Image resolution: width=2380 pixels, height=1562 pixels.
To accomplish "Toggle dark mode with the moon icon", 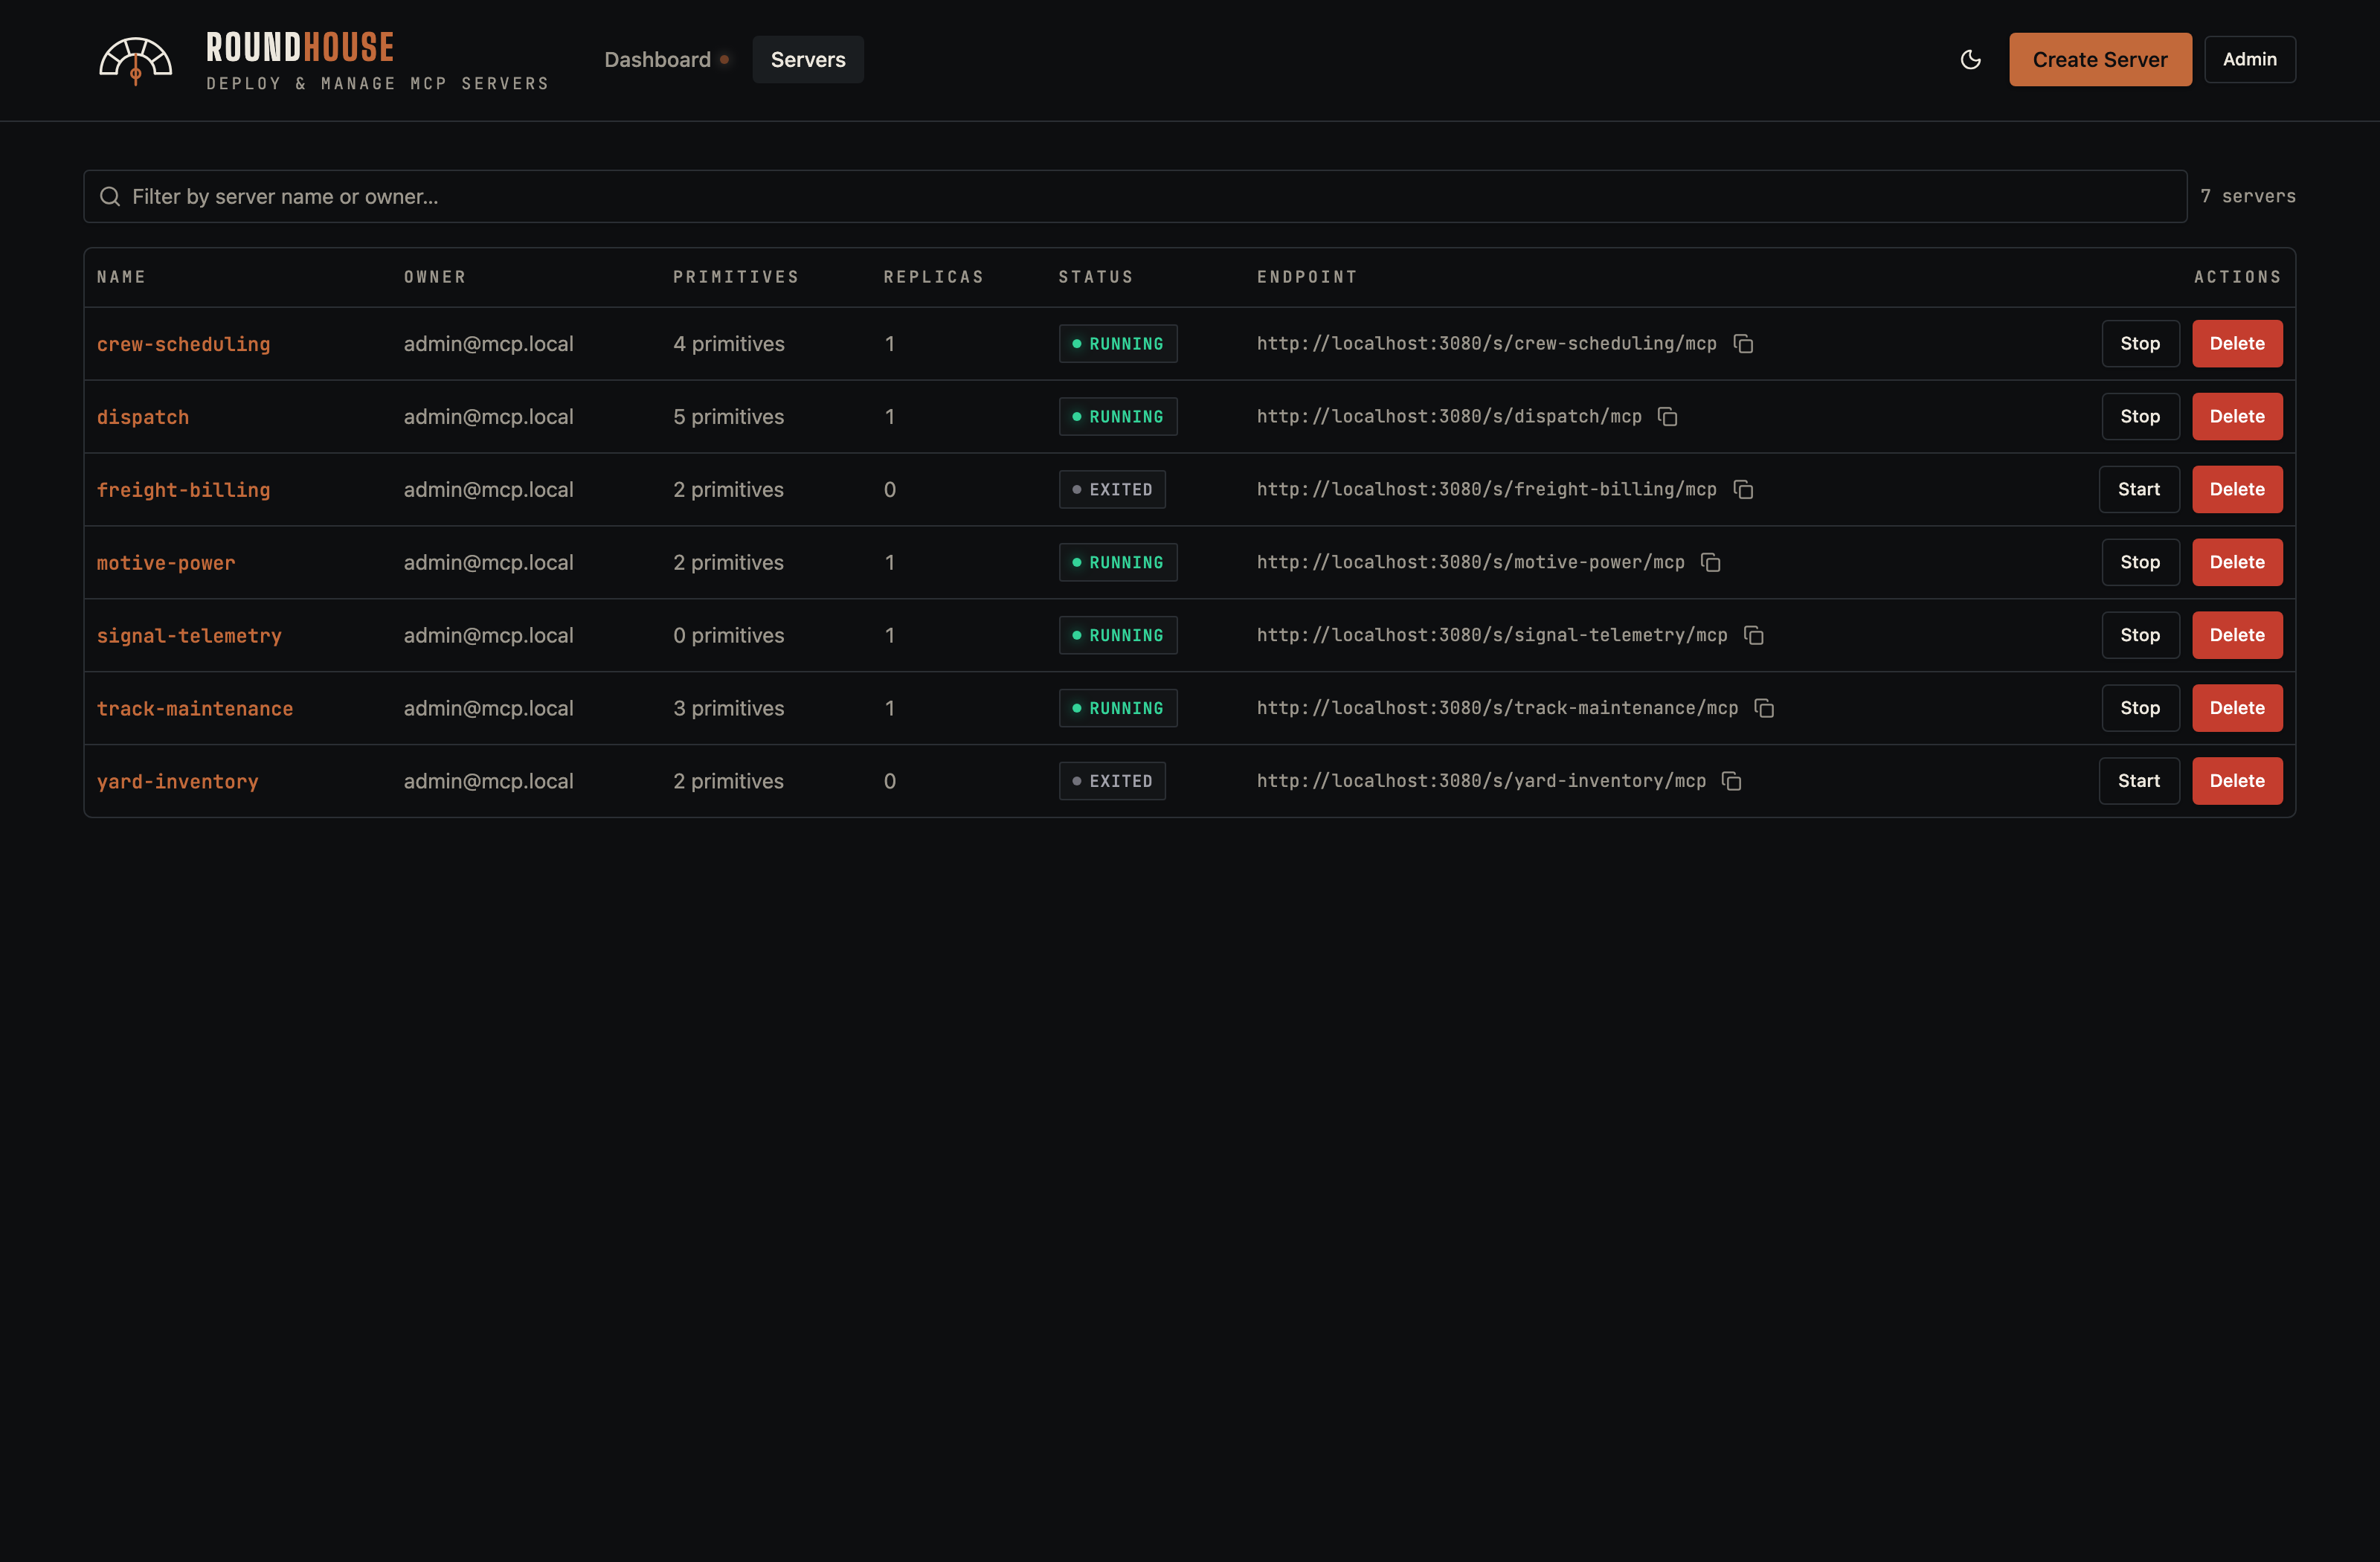I will pos(1970,60).
